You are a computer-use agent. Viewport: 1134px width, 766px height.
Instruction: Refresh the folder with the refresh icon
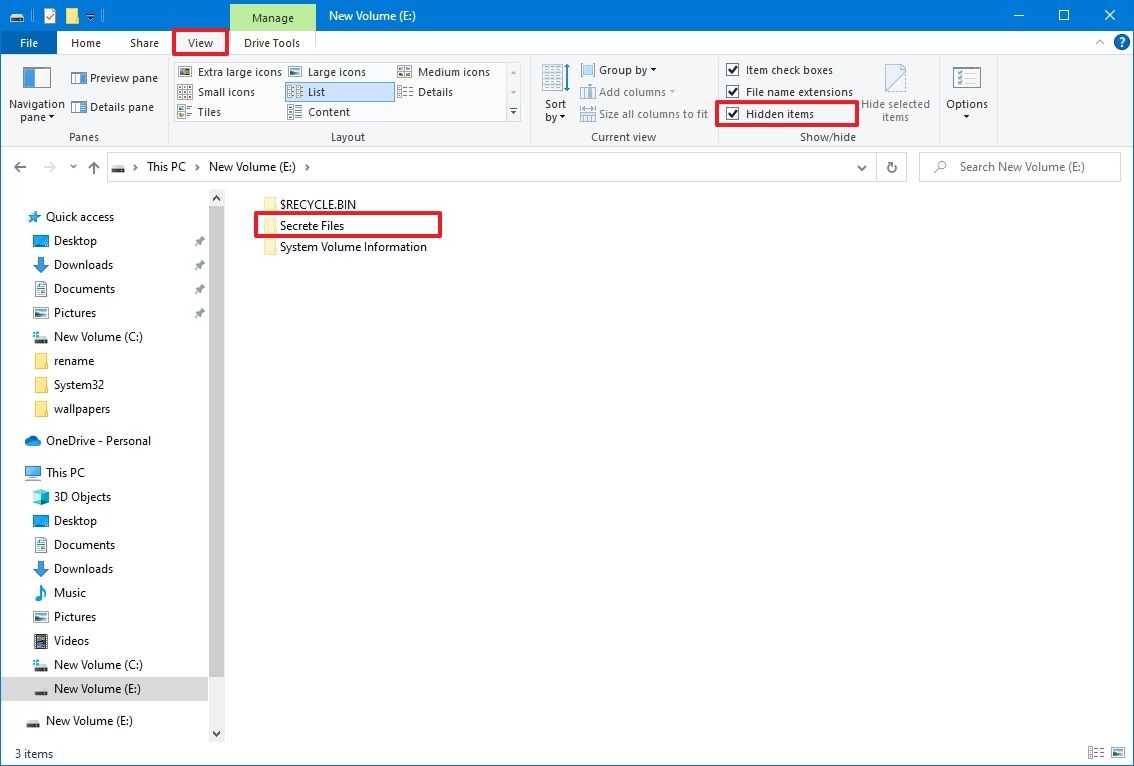click(x=891, y=167)
